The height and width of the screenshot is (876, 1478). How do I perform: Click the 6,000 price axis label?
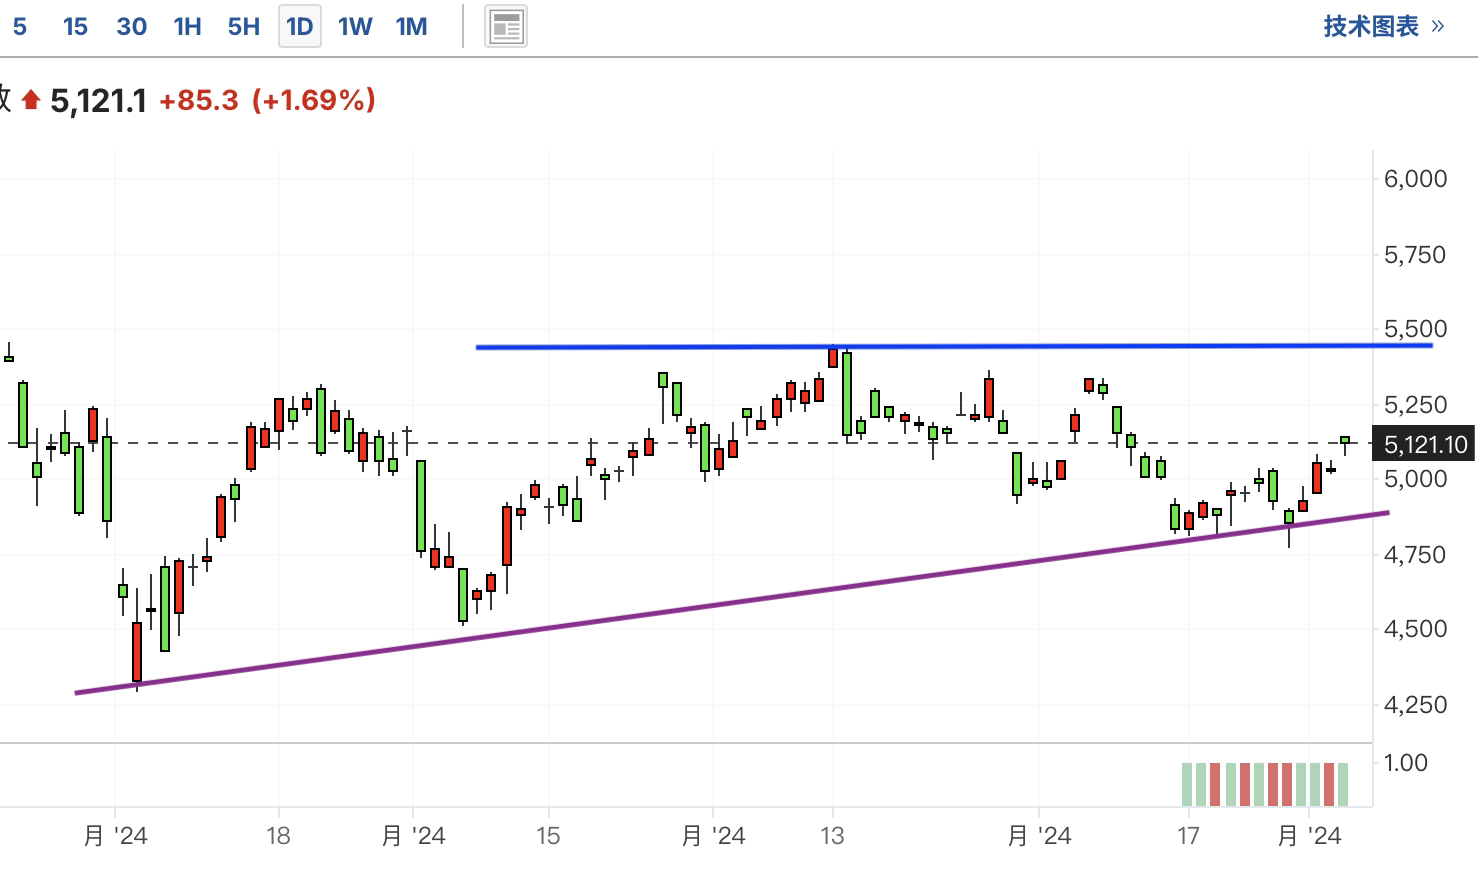coord(1415,178)
